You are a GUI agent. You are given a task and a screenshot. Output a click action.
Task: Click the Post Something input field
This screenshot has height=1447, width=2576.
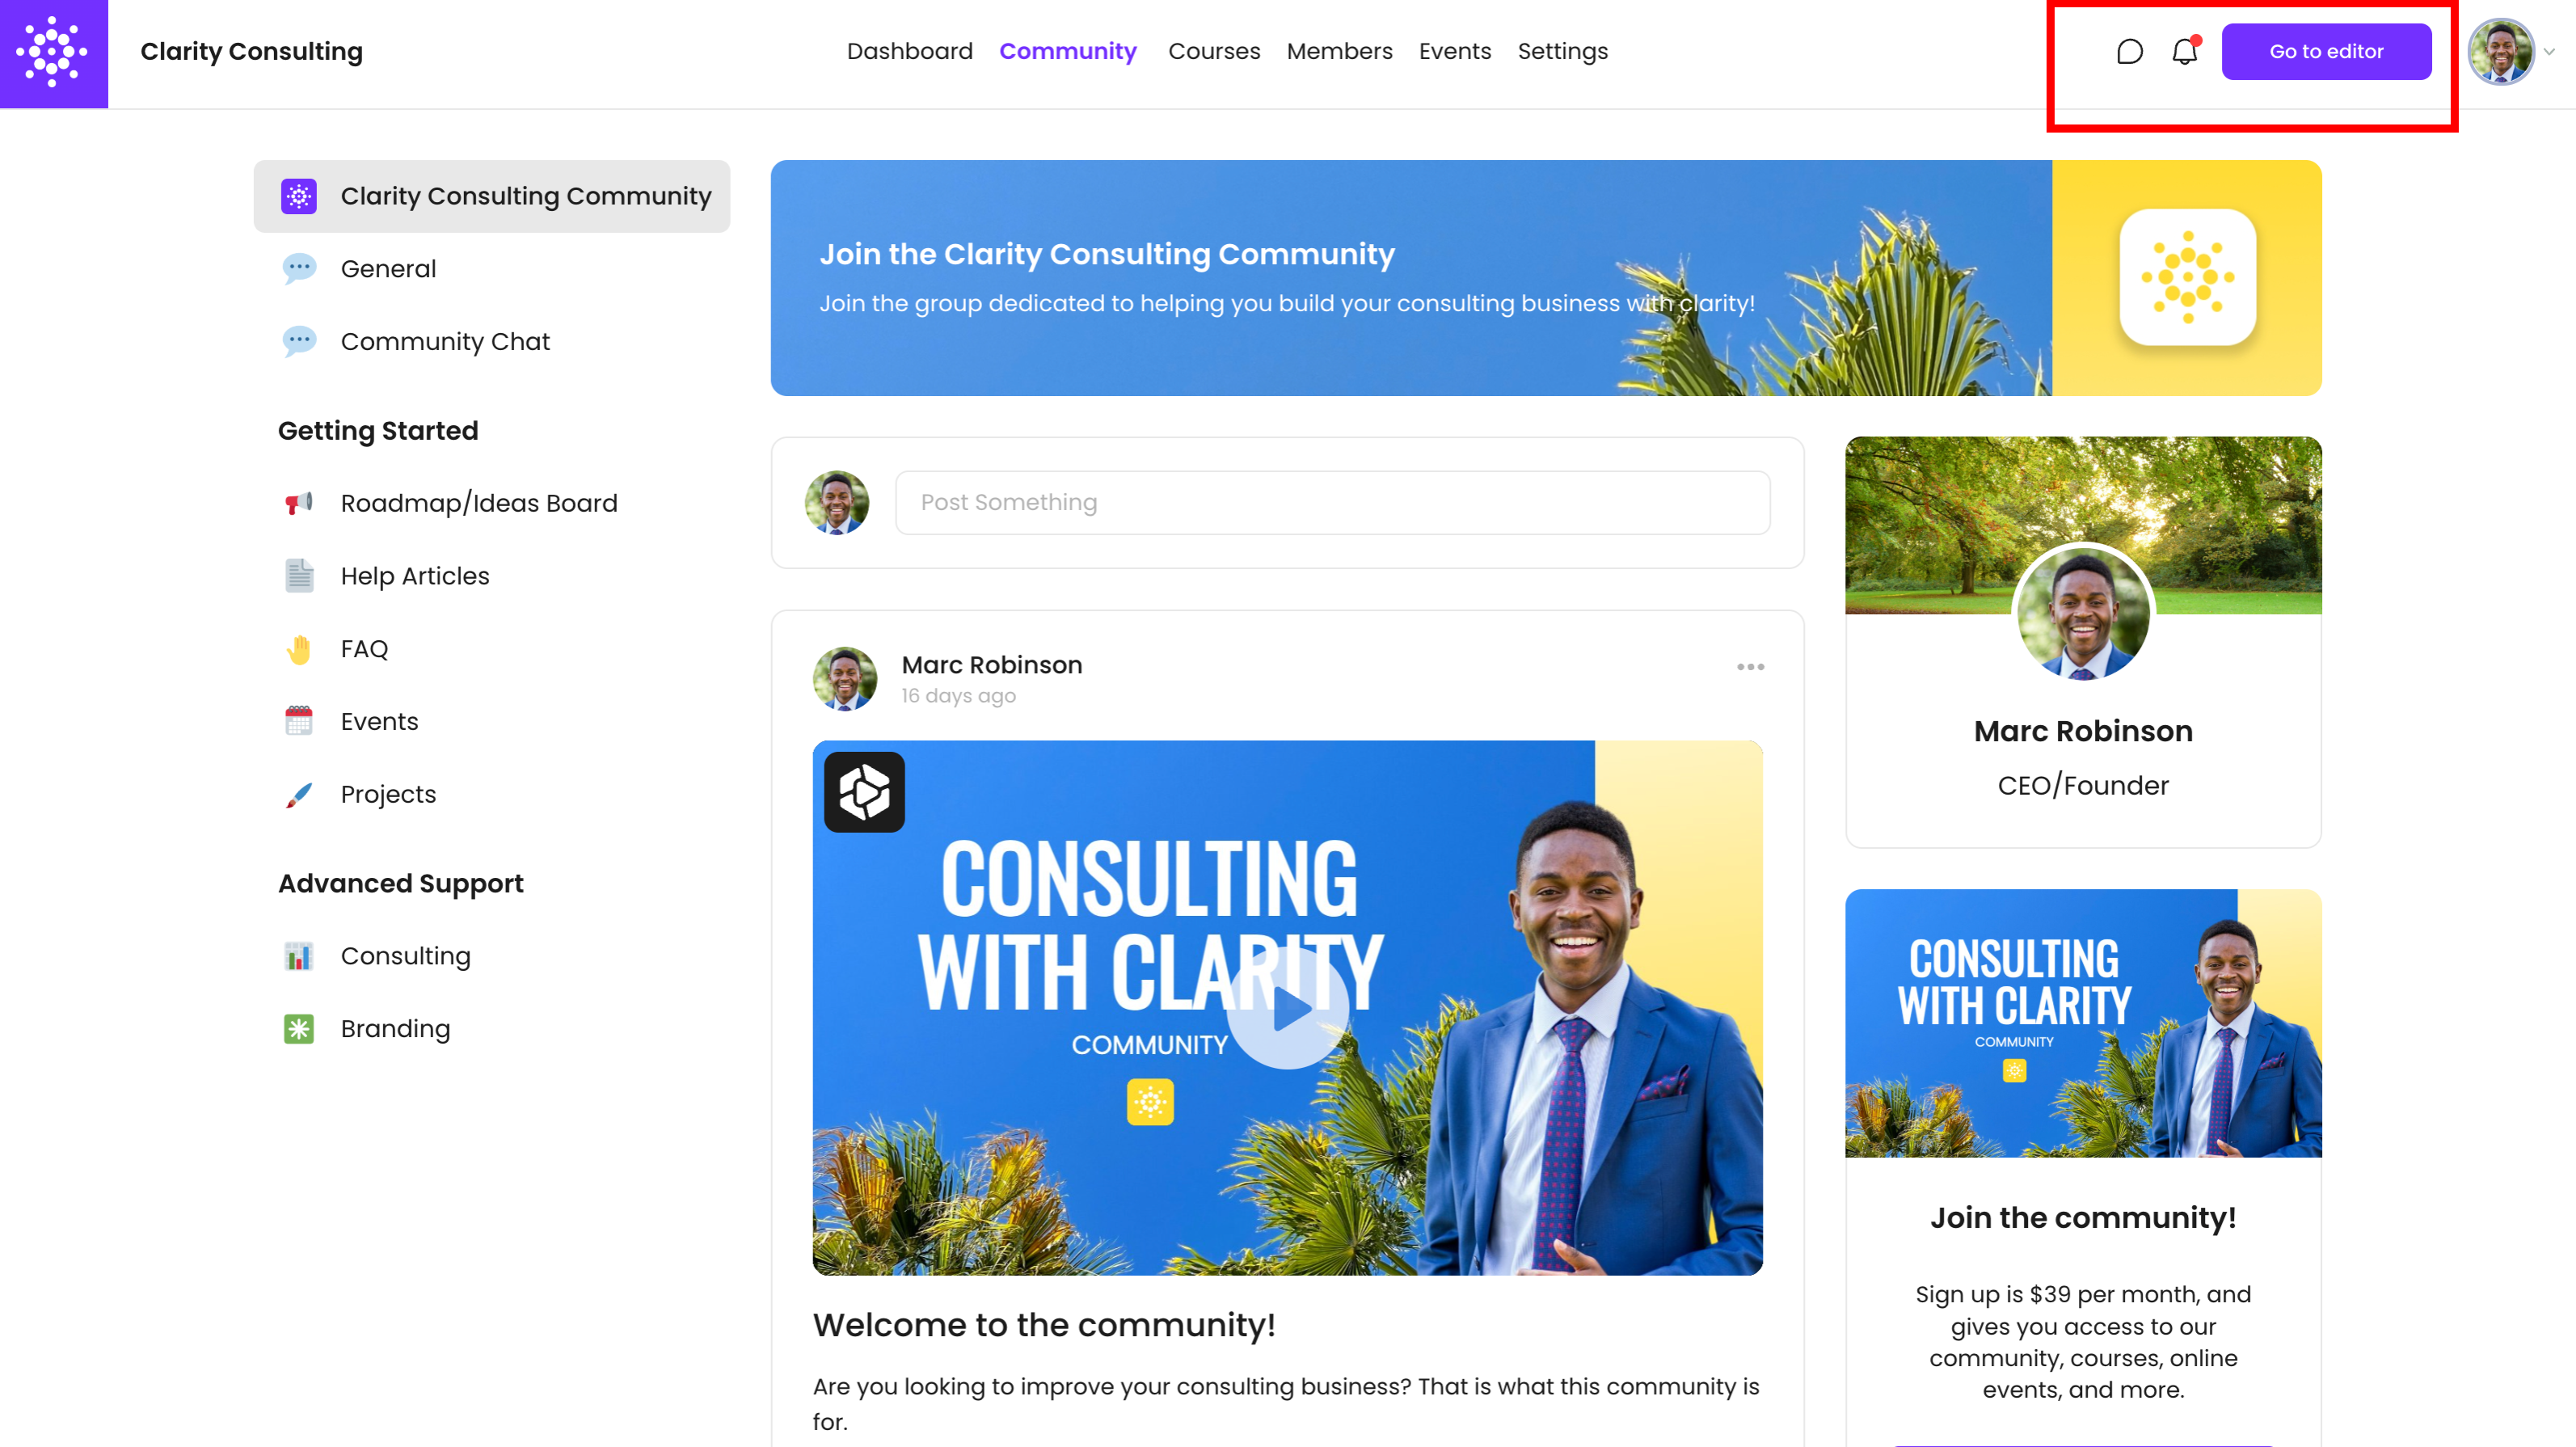click(x=1332, y=503)
